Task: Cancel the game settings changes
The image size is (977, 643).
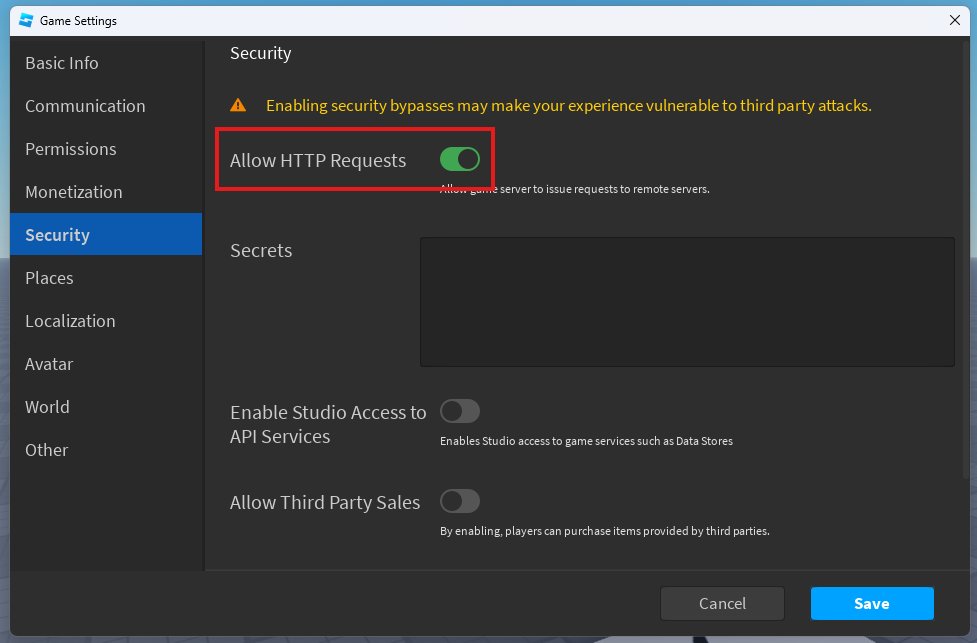Action: click(722, 603)
